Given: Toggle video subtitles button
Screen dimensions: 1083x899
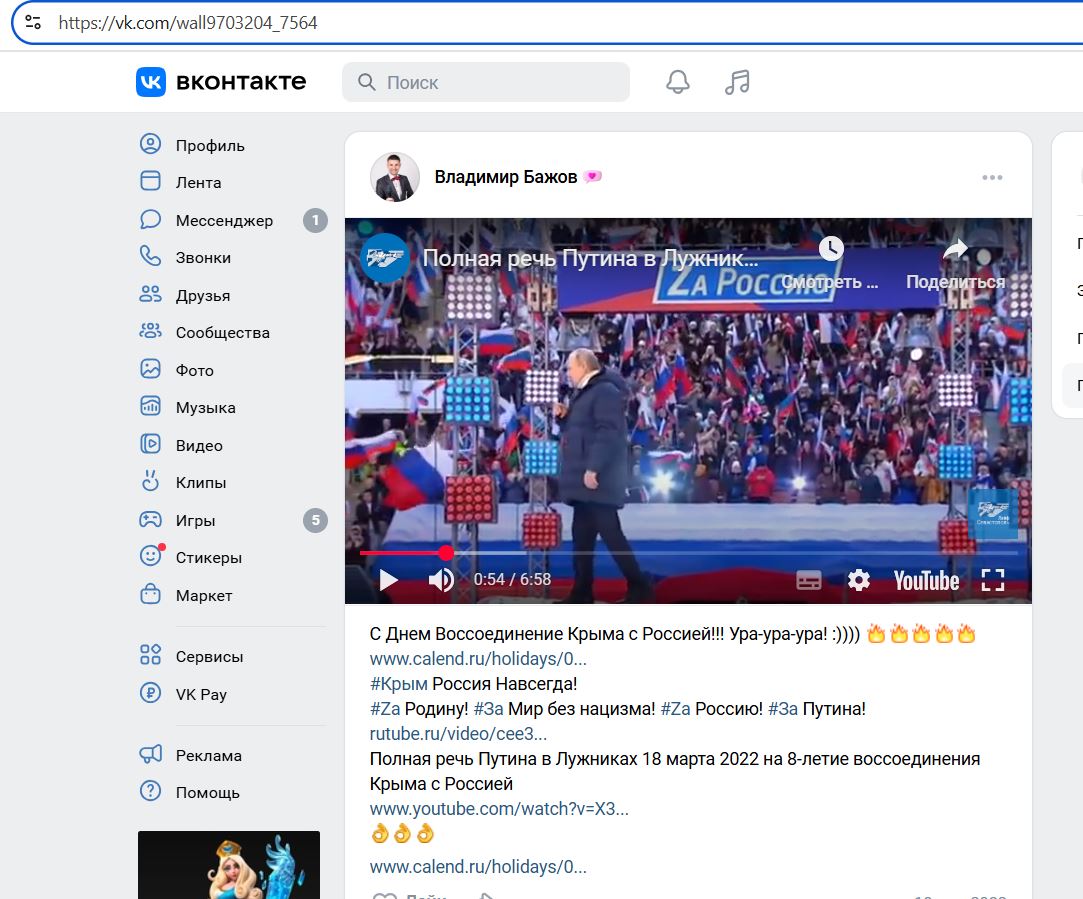Looking at the screenshot, I should pos(809,581).
